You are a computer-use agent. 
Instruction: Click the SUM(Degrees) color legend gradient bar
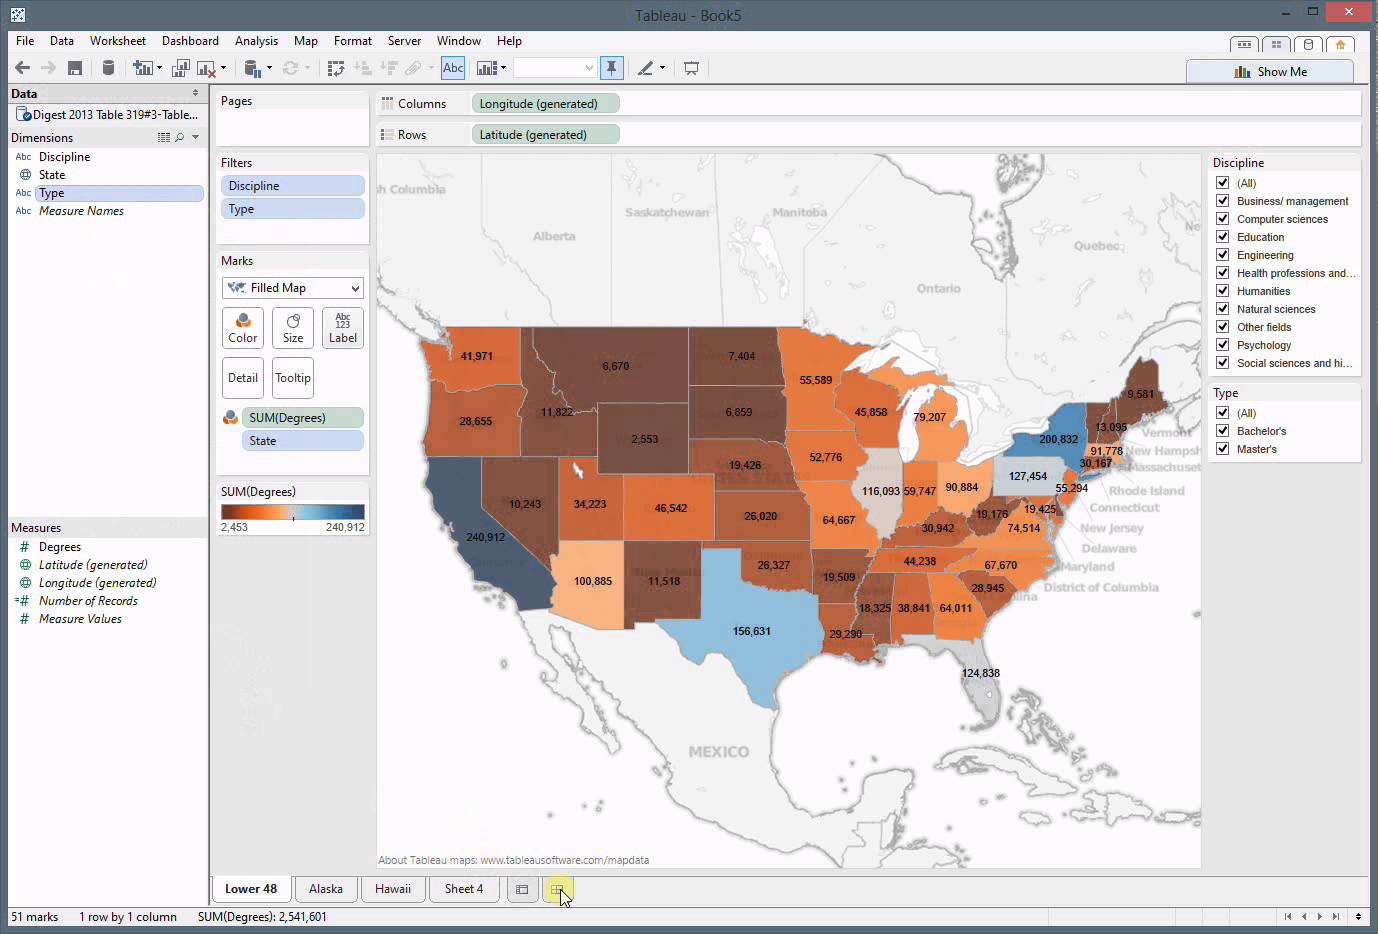click(293, 512)
